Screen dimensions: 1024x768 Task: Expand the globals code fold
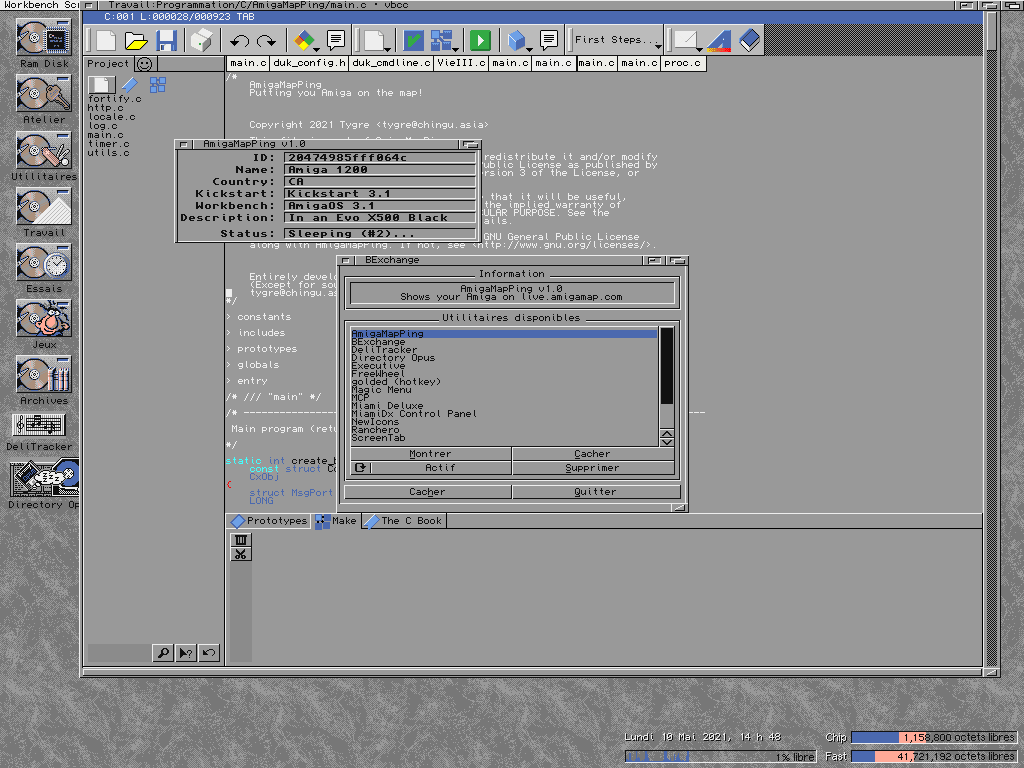pos(229,365)
